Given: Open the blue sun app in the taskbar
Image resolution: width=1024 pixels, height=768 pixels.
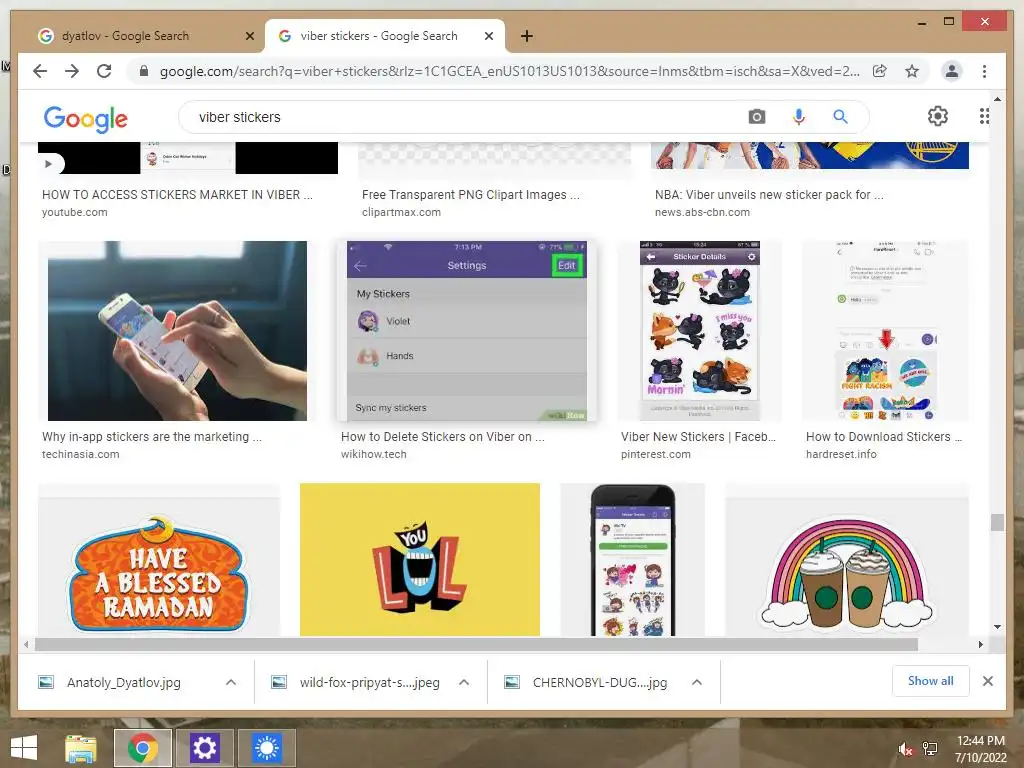Looking at the screenshot, I should pyautogui.click(x=266, y=748).
